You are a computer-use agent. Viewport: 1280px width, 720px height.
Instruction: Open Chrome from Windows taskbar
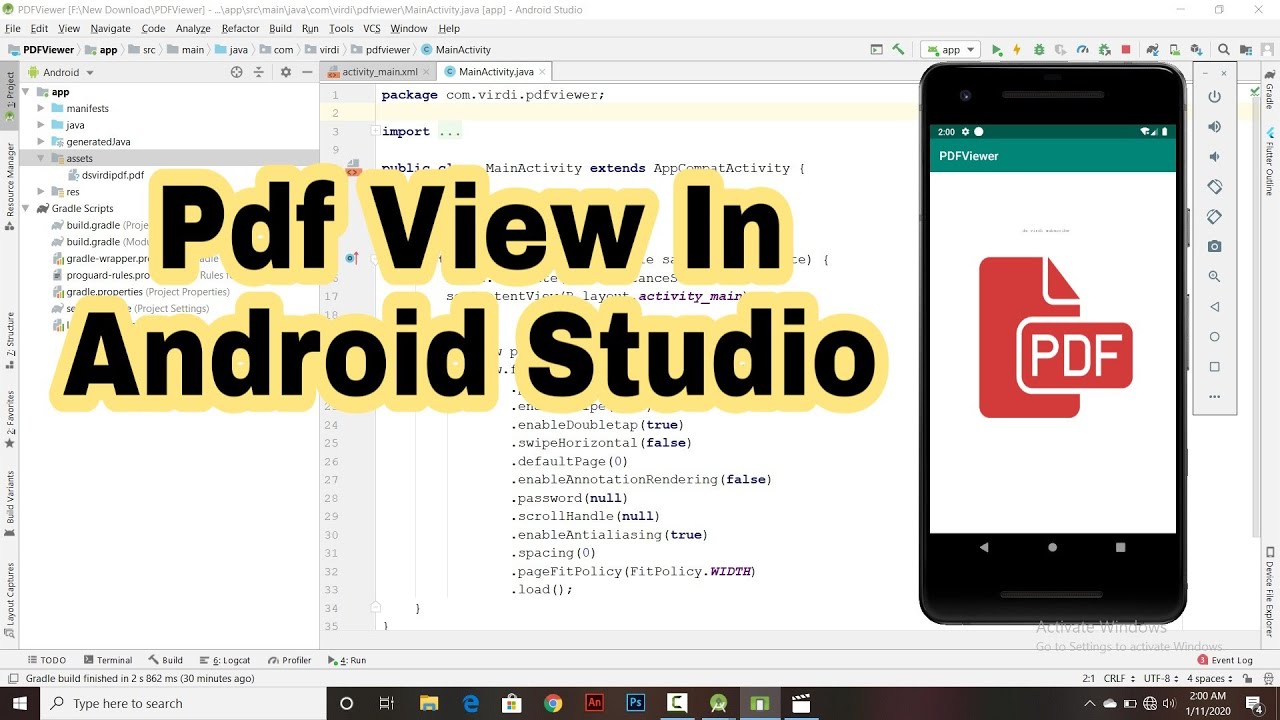[x=553, y=703]
